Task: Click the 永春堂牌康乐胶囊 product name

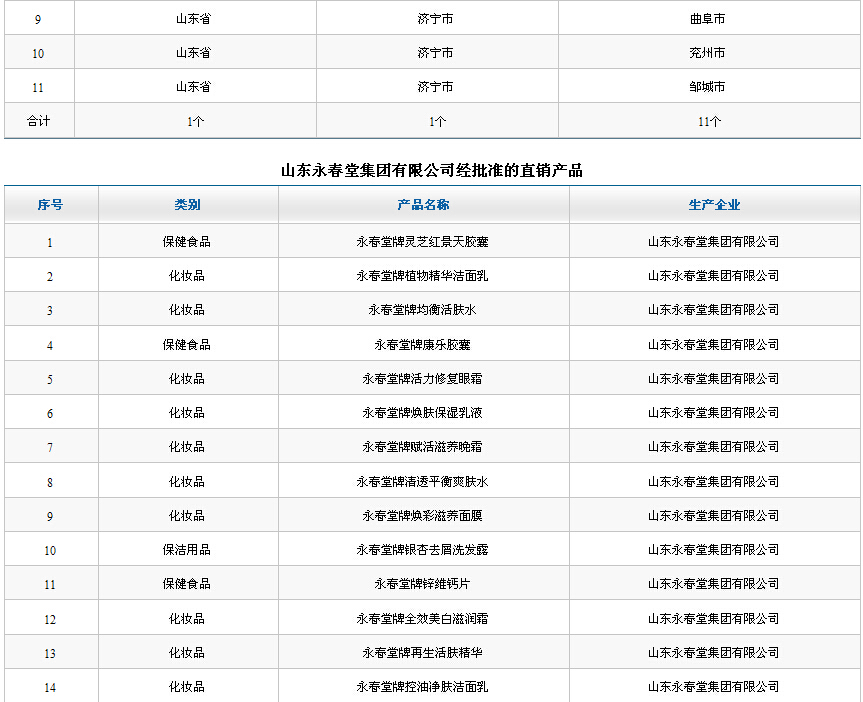Action: coord(422,345)
